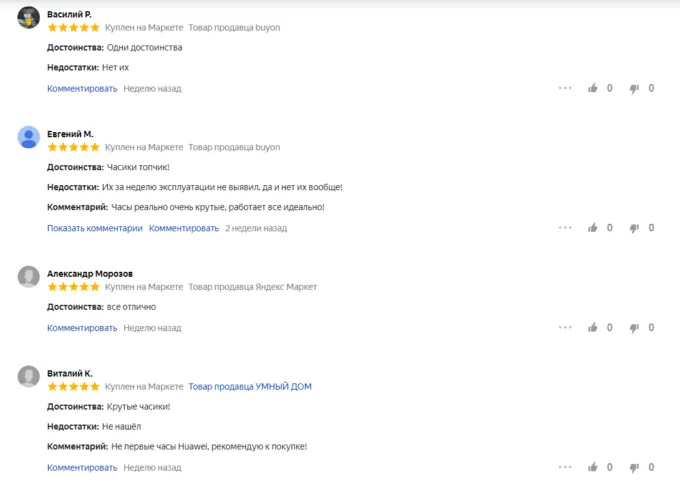The image size is (680, 495).
Task: Thumbs up Евгений М.'s review
Action: 593,228
